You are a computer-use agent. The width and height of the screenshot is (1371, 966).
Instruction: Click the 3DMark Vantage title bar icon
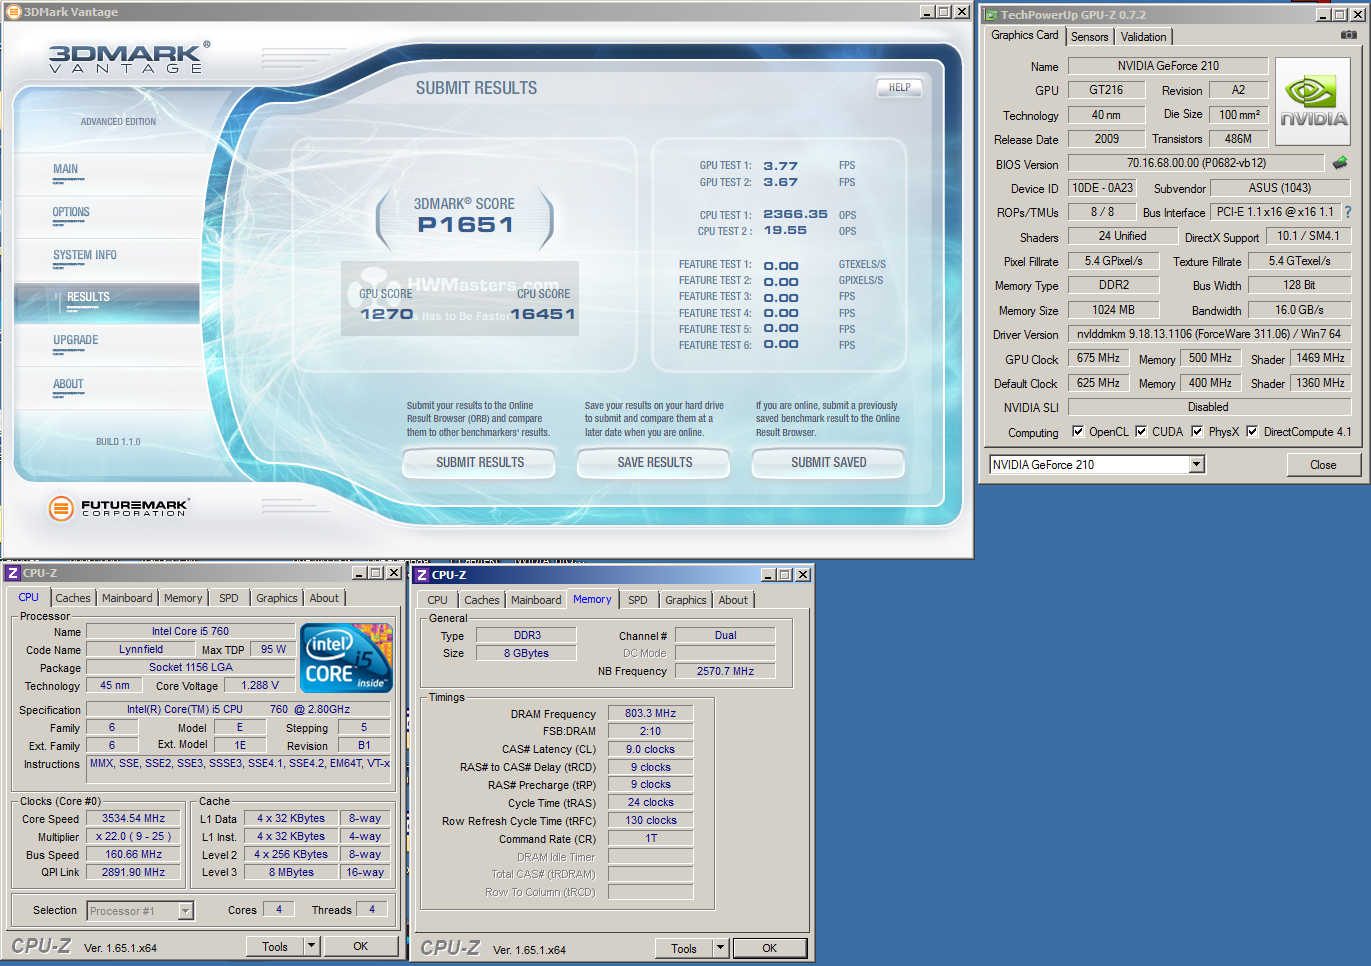click(x=13, y=12)
